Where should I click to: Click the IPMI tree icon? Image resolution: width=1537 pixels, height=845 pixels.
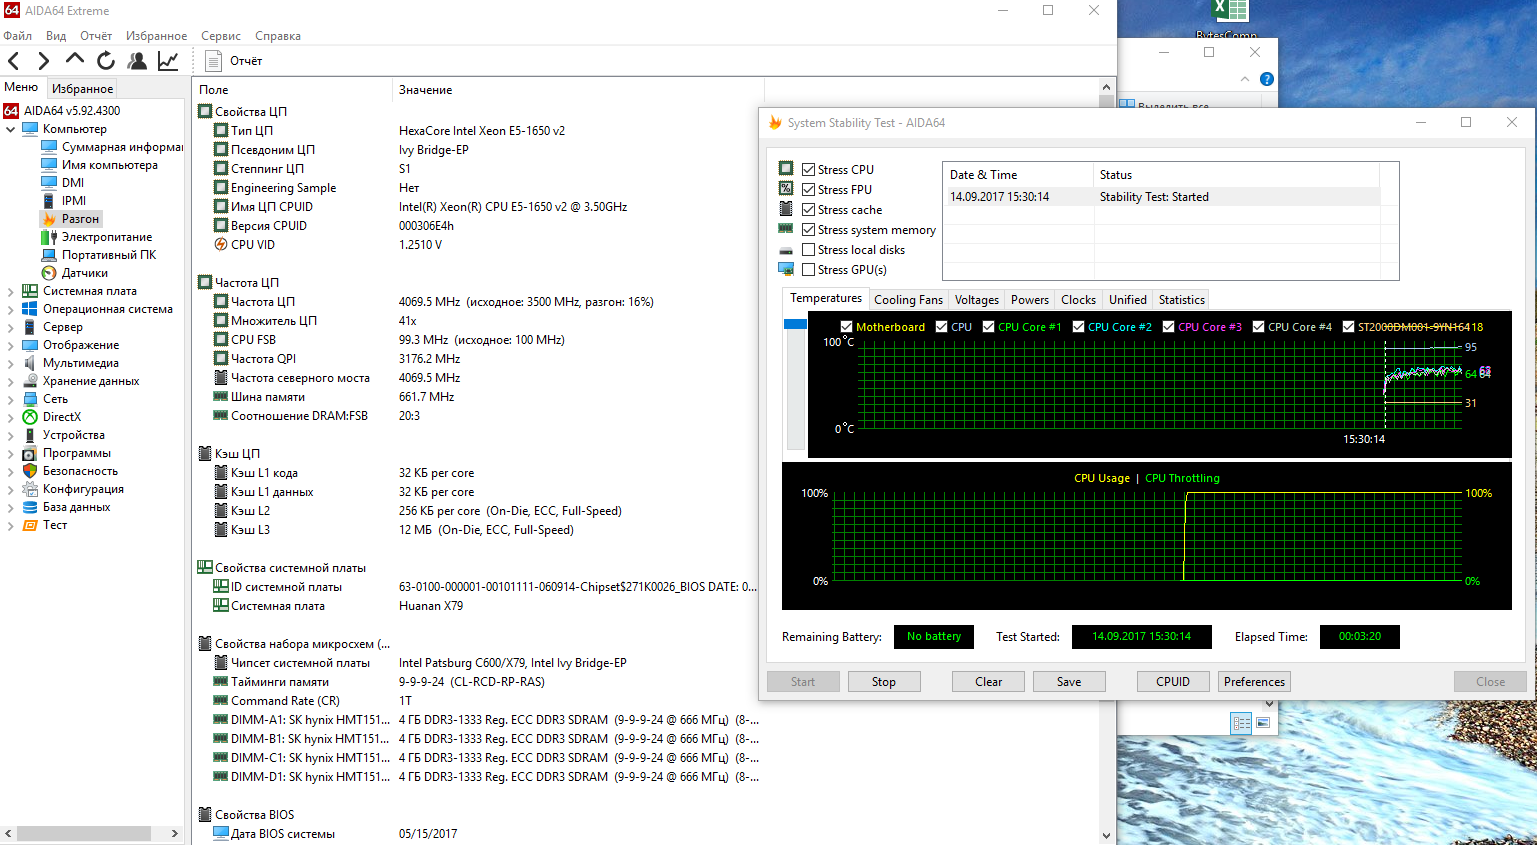click(49, 201)
